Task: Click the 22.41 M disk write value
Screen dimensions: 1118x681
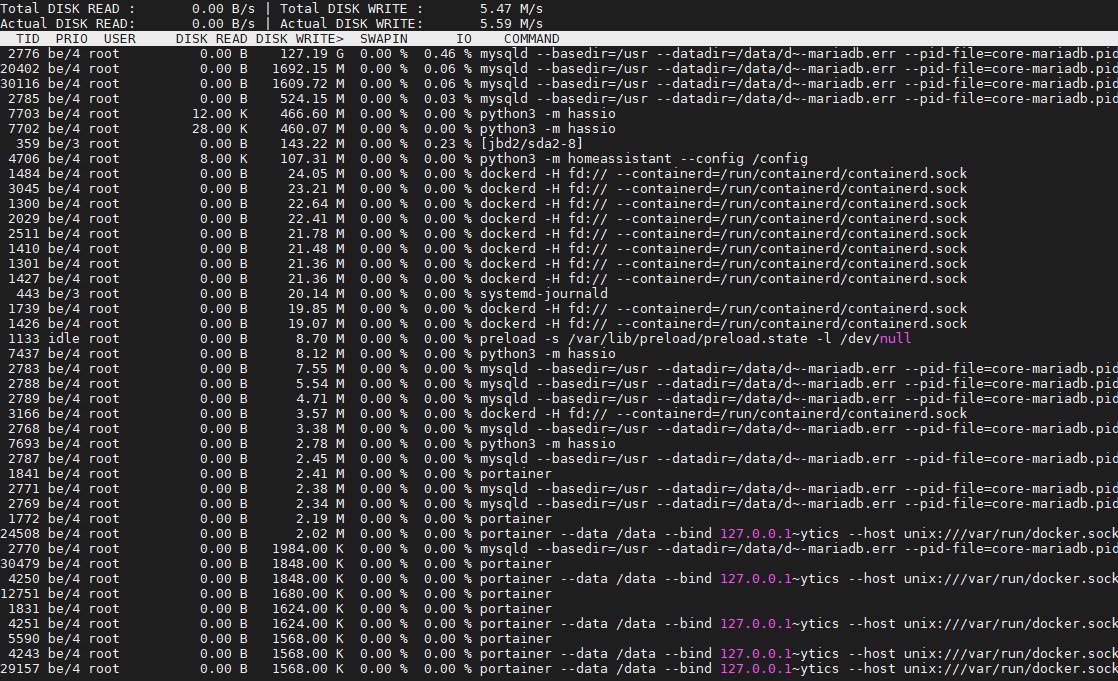Action: [x=317, y=218]
